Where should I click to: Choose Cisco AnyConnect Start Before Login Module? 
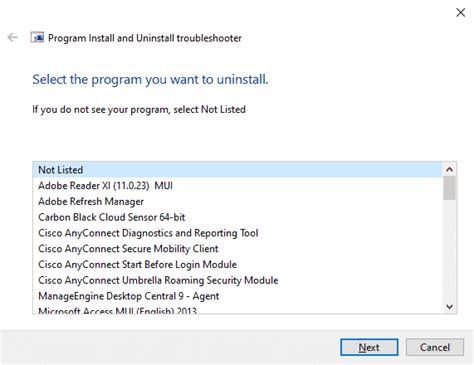pos(237,264)
